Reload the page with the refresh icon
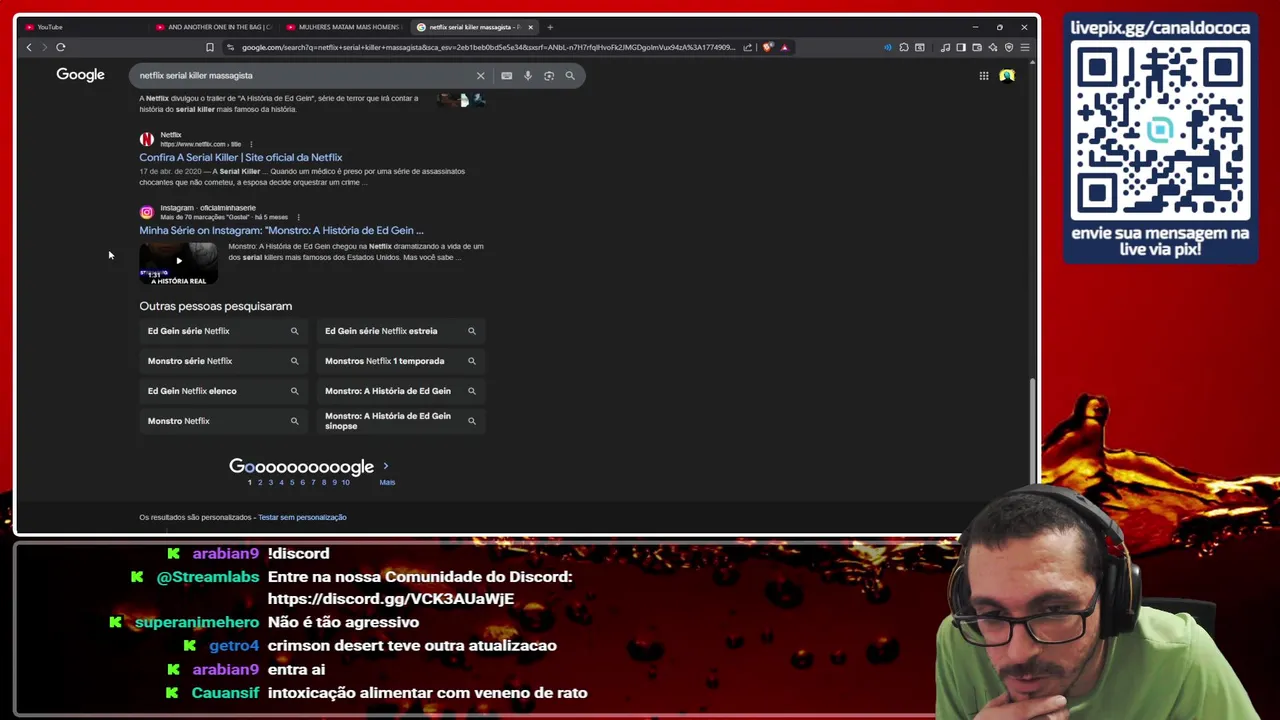The height and width of the screenshot is (720, 1280). tap(61, 47)
